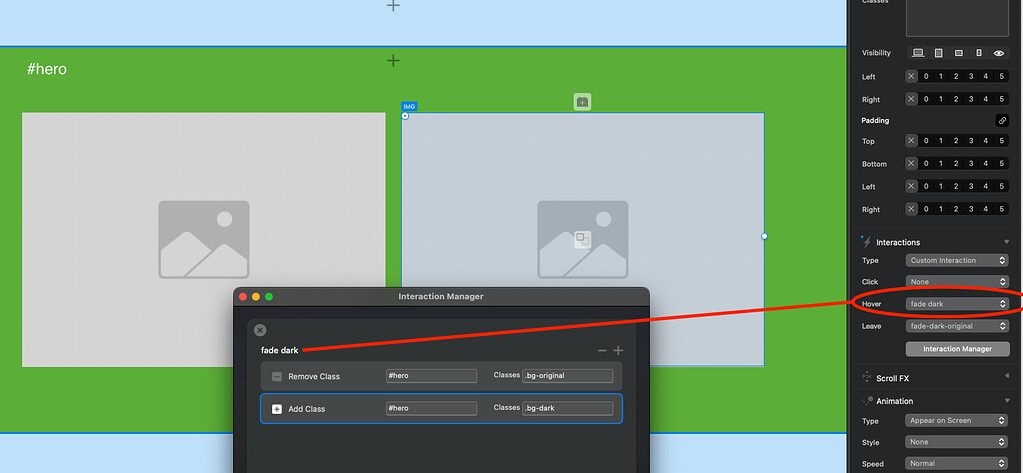Click the Add Class plus icon
Viewport: 1023px width, 473px height.
[x=277, y=409]
